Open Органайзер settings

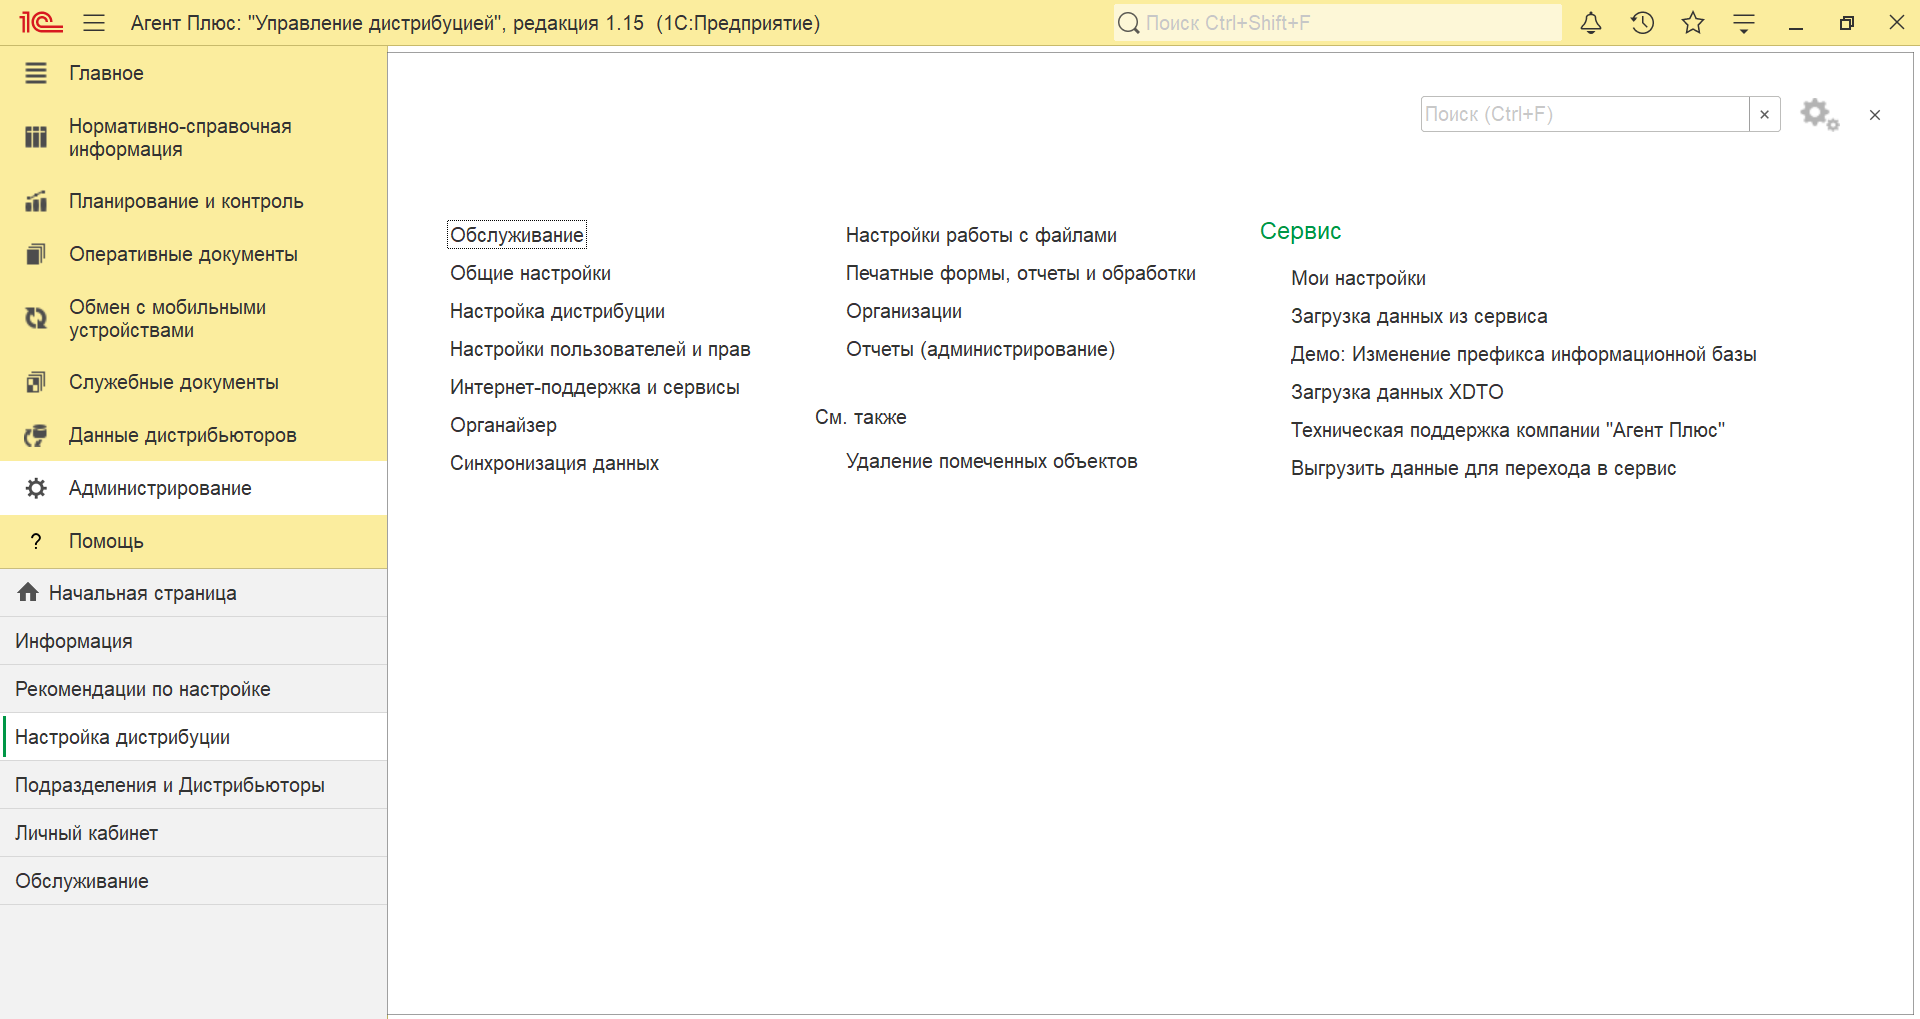pyautogui.click(x=503, y=425)
